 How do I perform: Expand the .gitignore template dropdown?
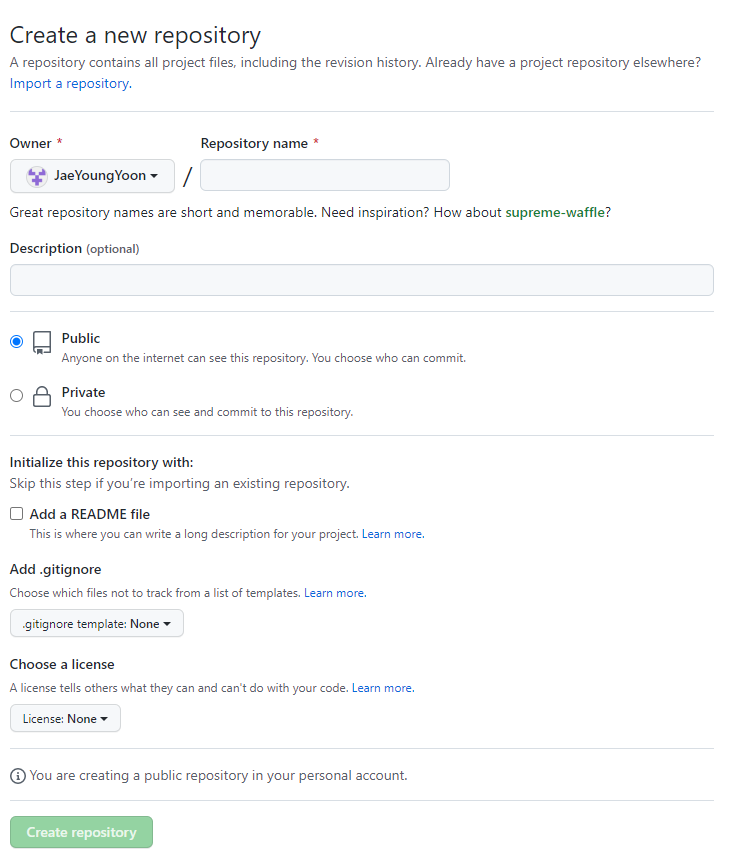[x=97, y=624]
